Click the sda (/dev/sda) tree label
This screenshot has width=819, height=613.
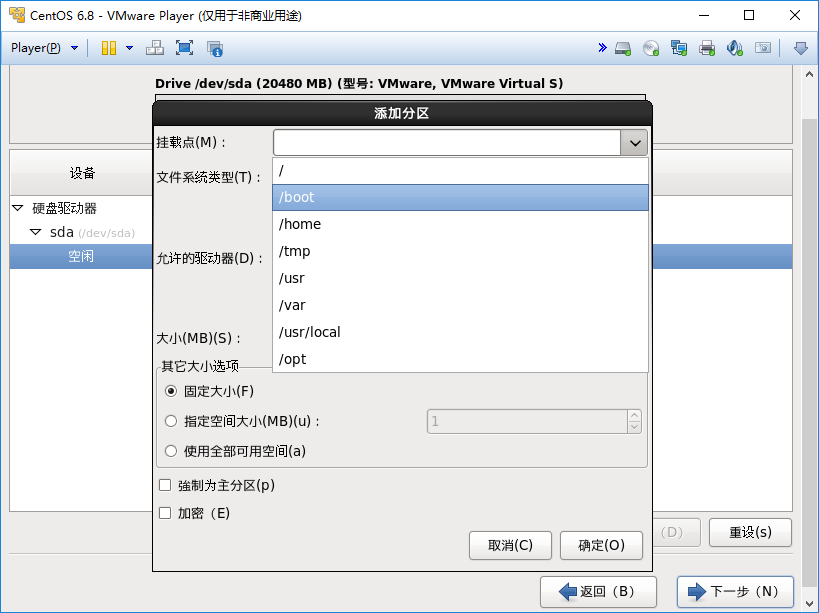[92, 232]
